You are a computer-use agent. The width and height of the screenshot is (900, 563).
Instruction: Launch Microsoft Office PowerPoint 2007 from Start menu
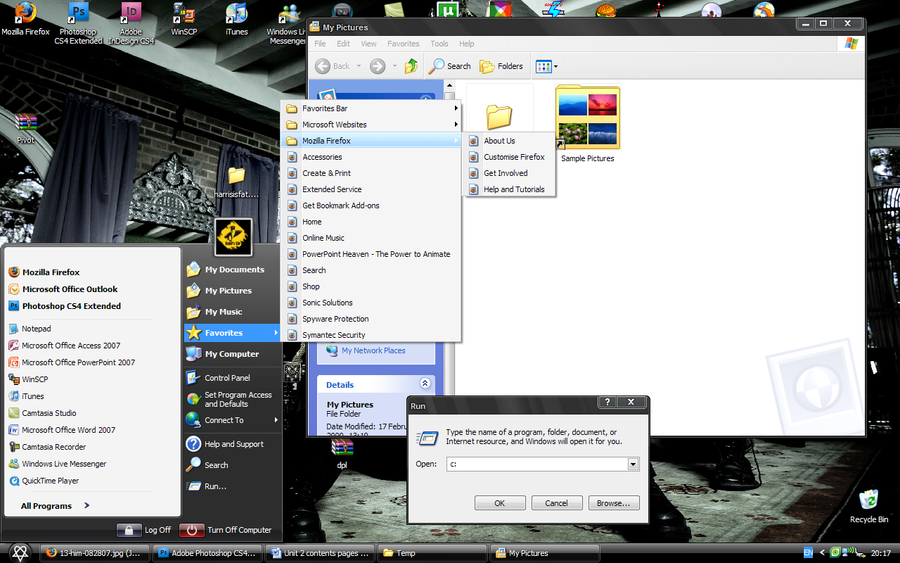tap(72, 362)
